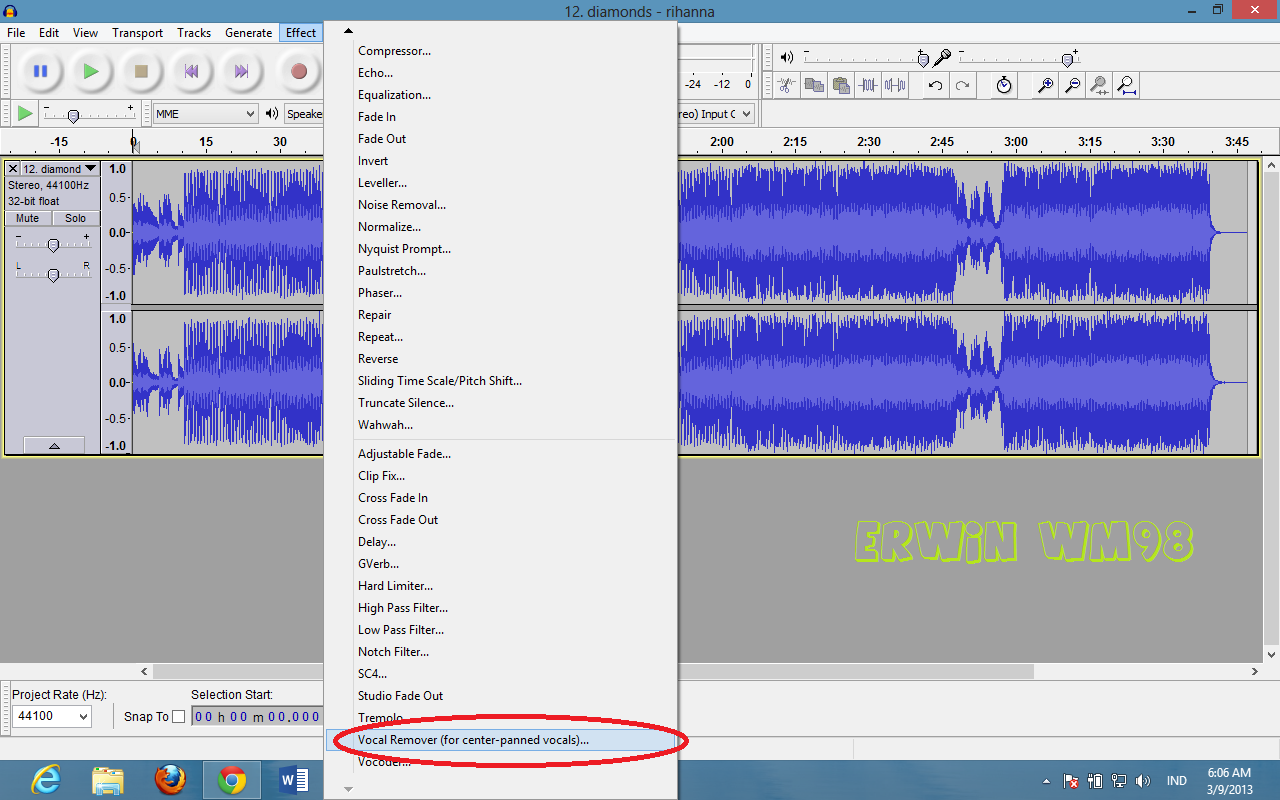Solo the 12. diamond track

(76, 218)
